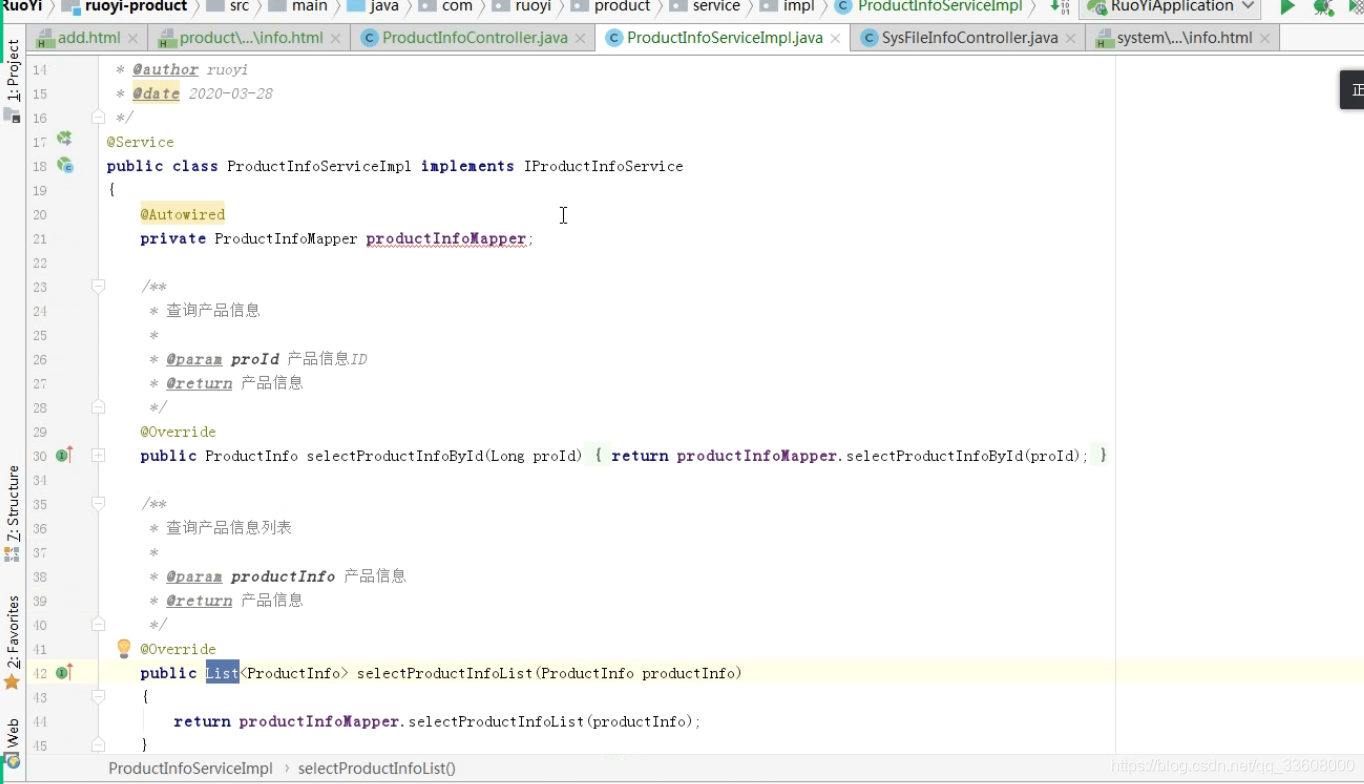Collapse the Javadoc comment at line 23
Viewport: 1364px width, 784px height.
click(x=98, y=287)
